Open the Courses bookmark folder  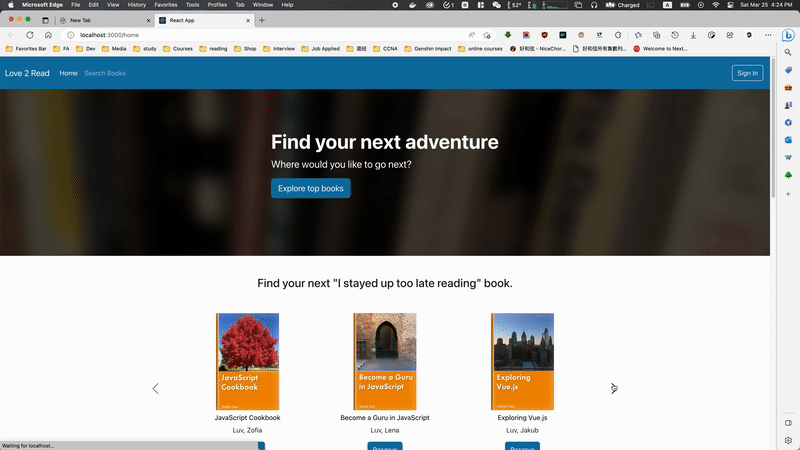pos(178,49)
